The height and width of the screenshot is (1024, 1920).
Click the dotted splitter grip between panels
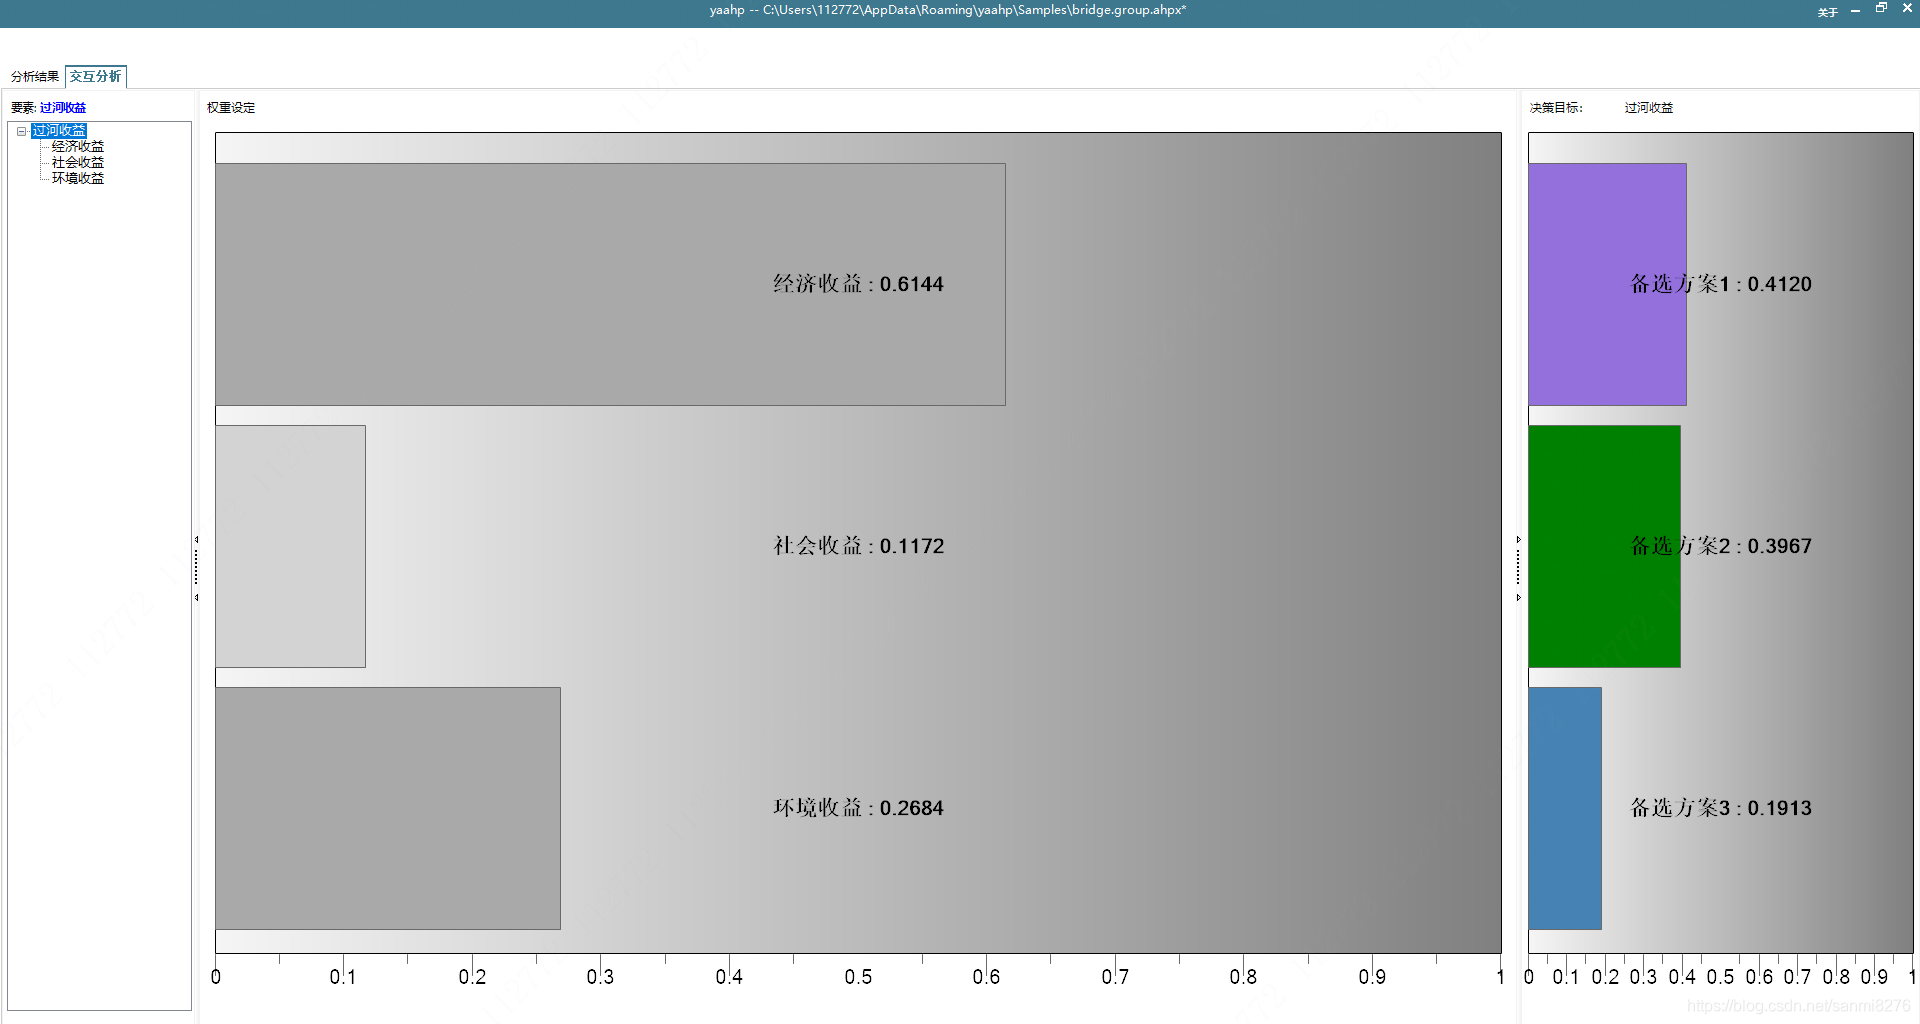(x=196, y=568)
